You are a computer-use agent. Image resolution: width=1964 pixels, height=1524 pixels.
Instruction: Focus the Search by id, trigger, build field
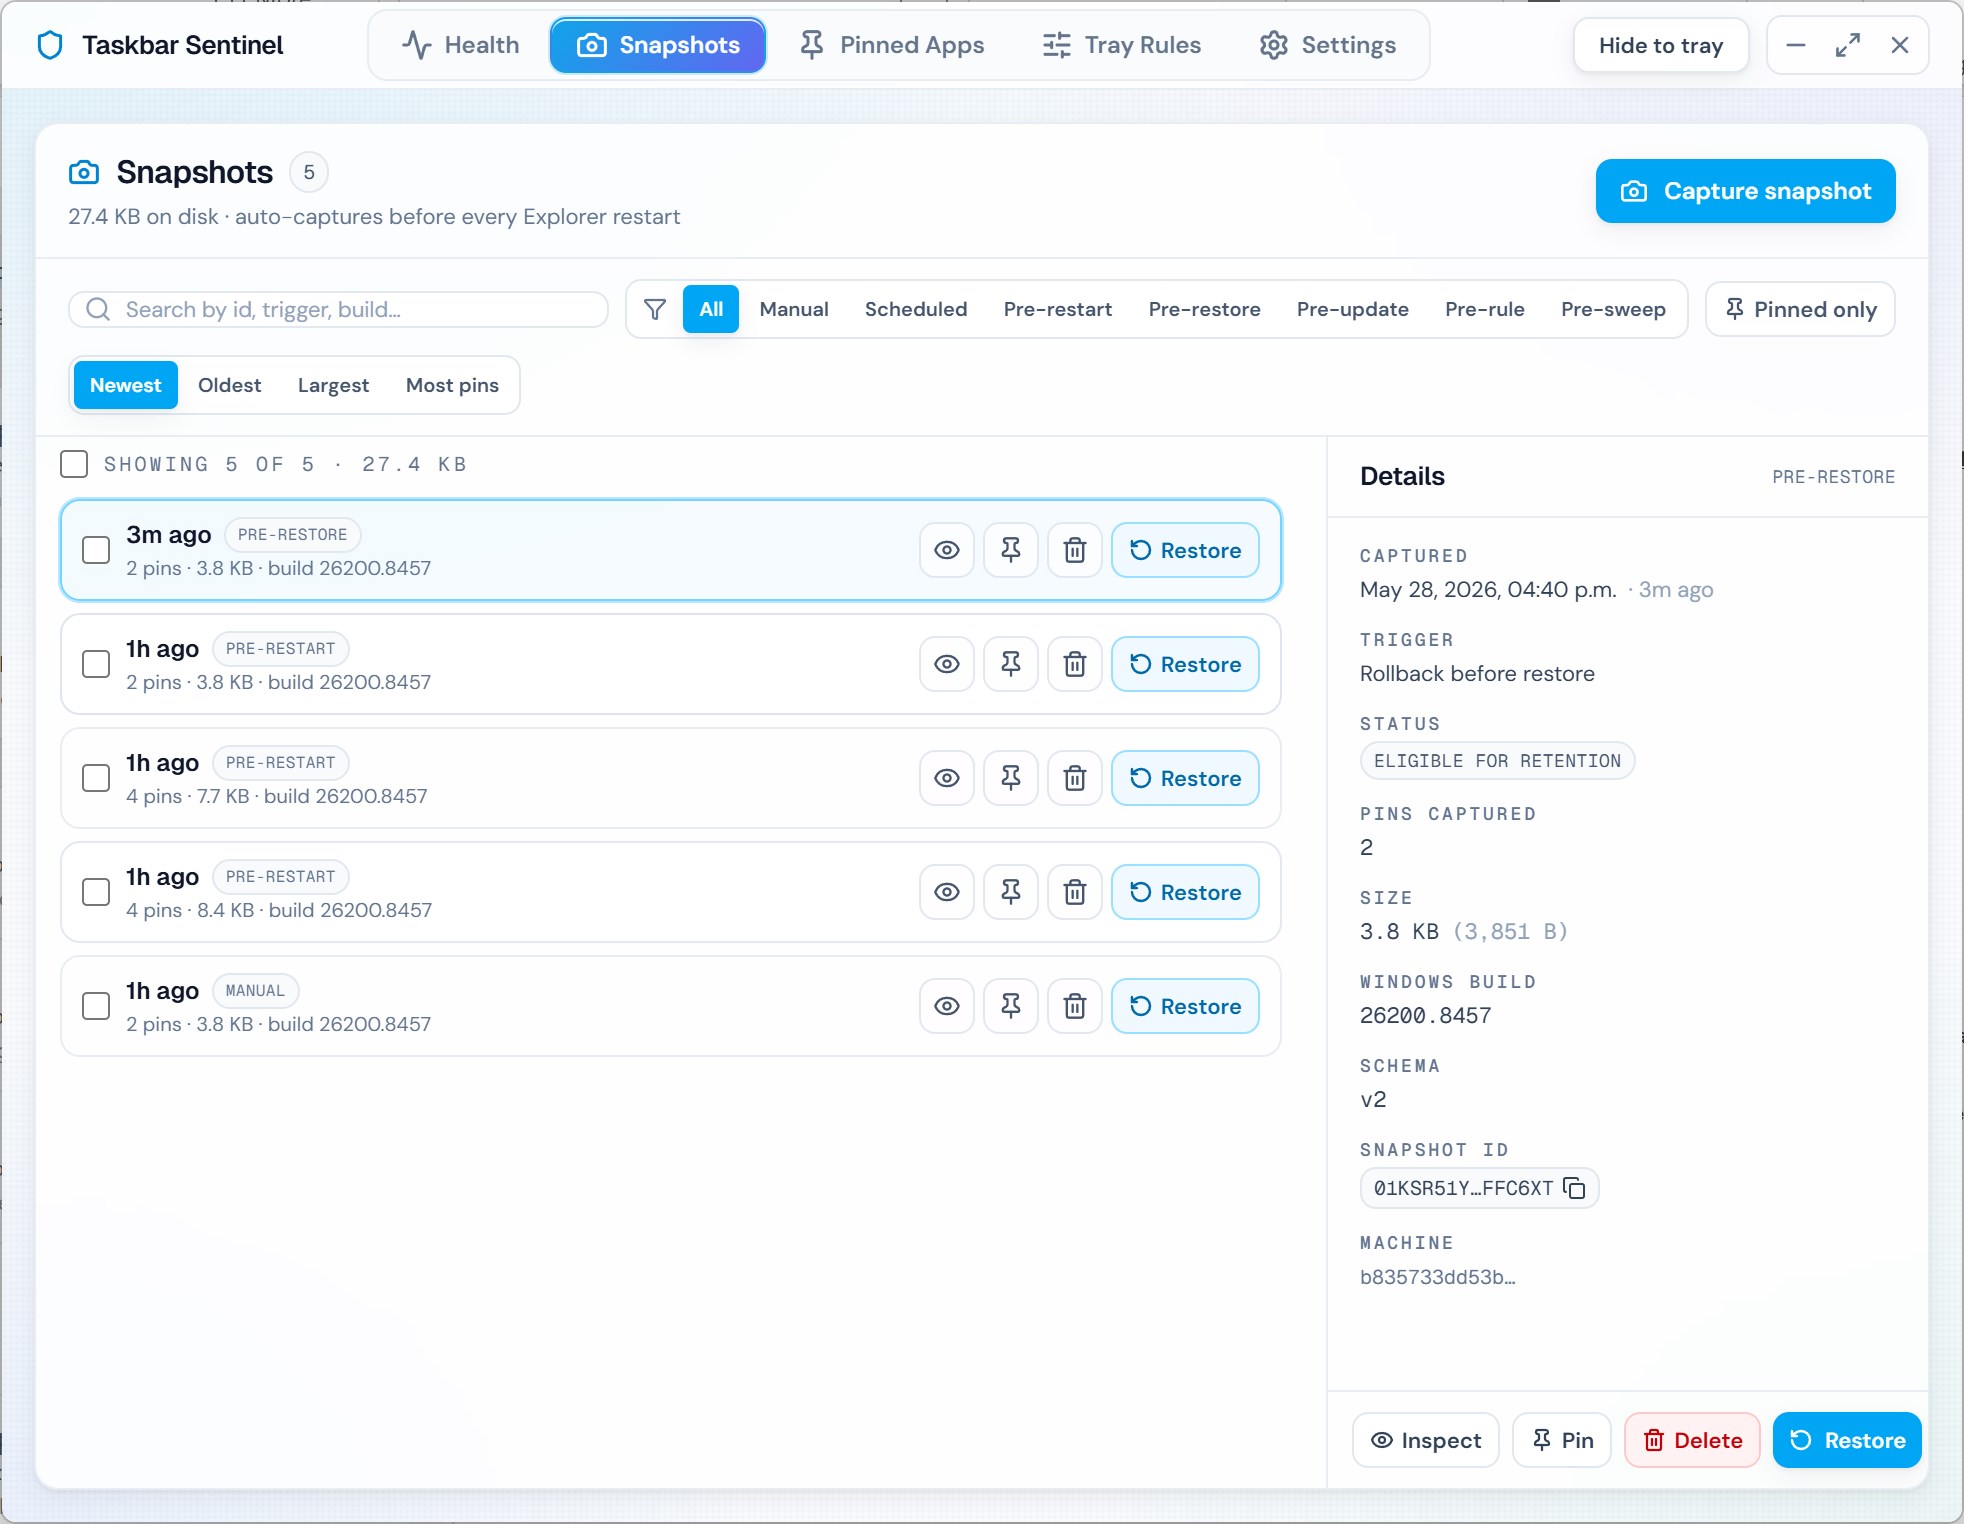[338, 309]
